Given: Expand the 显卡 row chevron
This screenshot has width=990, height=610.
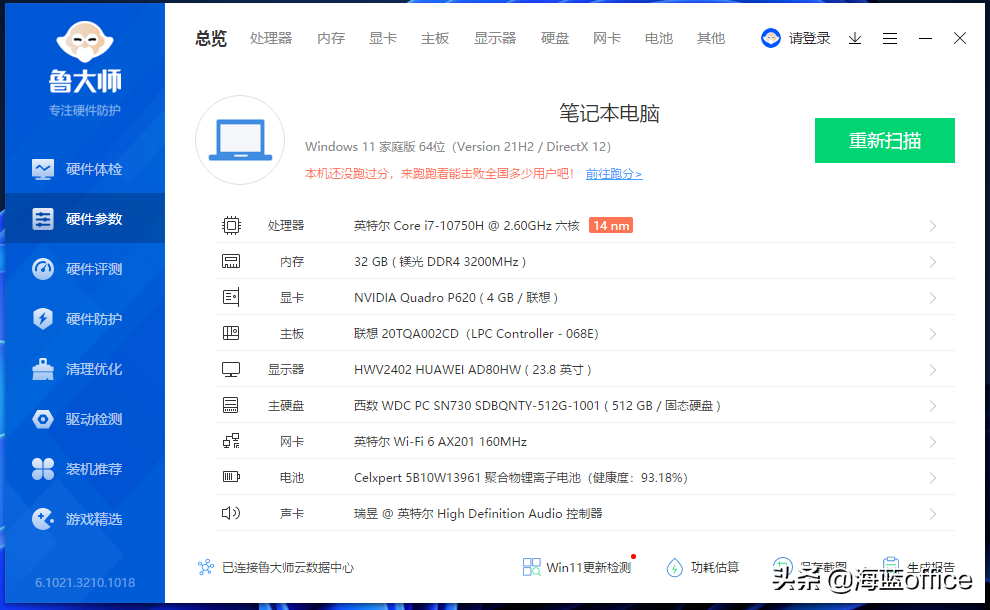Looking at the screenshot, I should point(933,298).
